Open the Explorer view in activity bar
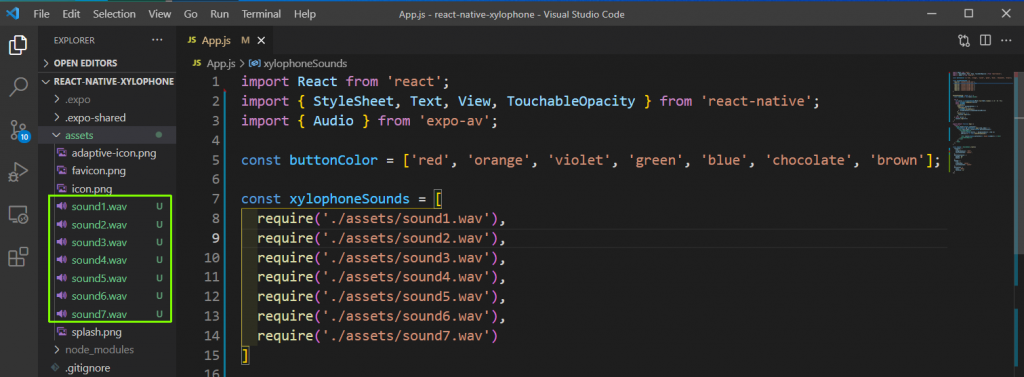 click(x=18, y=45)
